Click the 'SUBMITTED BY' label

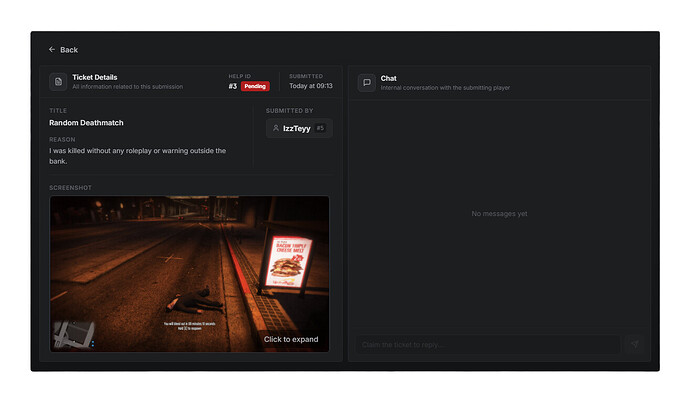click(290, 111)
